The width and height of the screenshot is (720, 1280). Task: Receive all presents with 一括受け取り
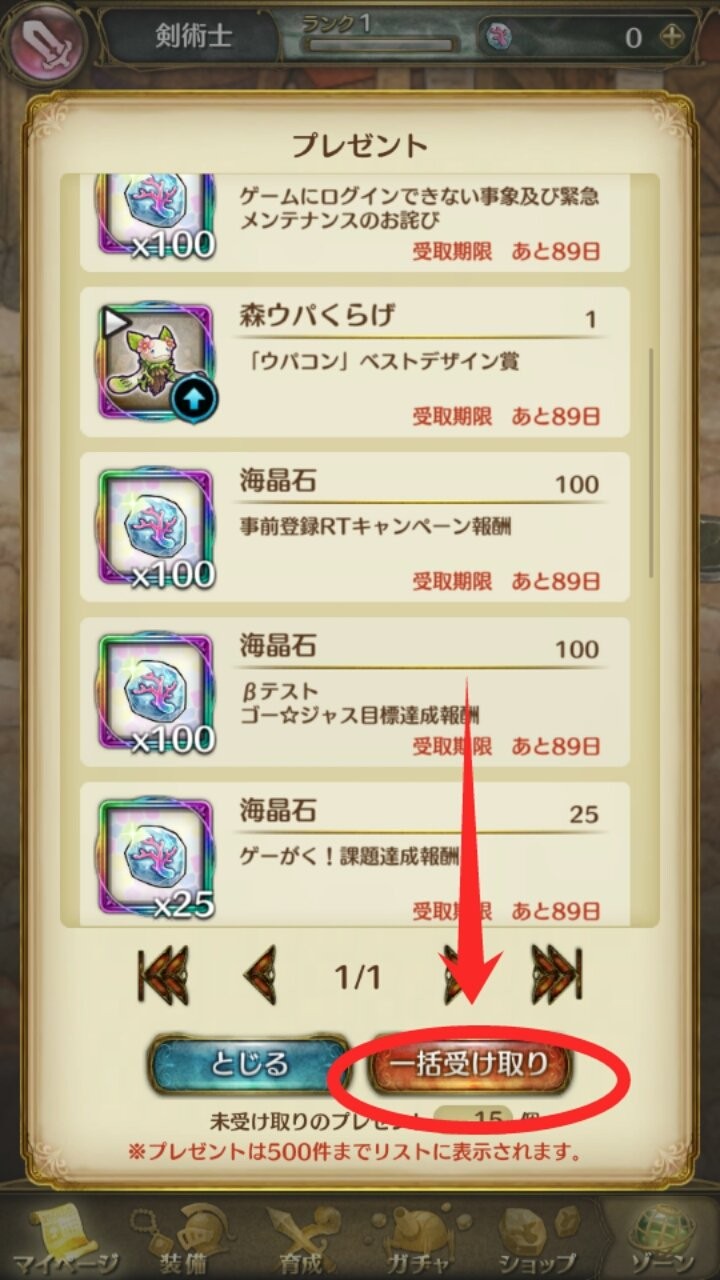(x=469, y=1063)
